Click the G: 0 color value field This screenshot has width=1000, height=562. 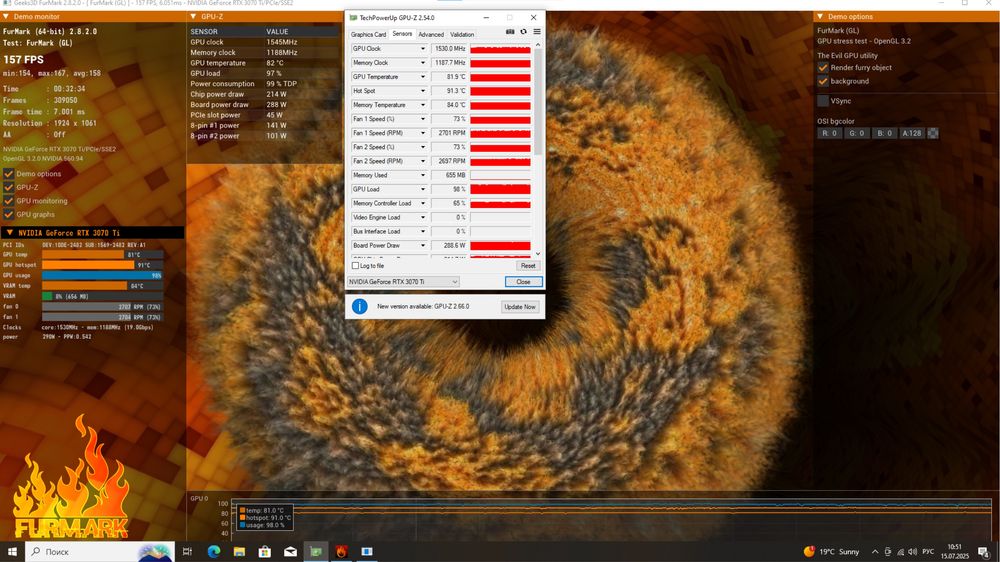click(x=857, y=133)
